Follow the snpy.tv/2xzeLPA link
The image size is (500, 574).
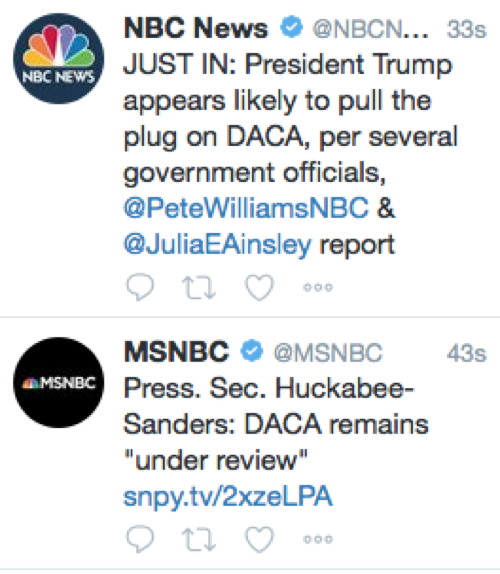(228, 497)
